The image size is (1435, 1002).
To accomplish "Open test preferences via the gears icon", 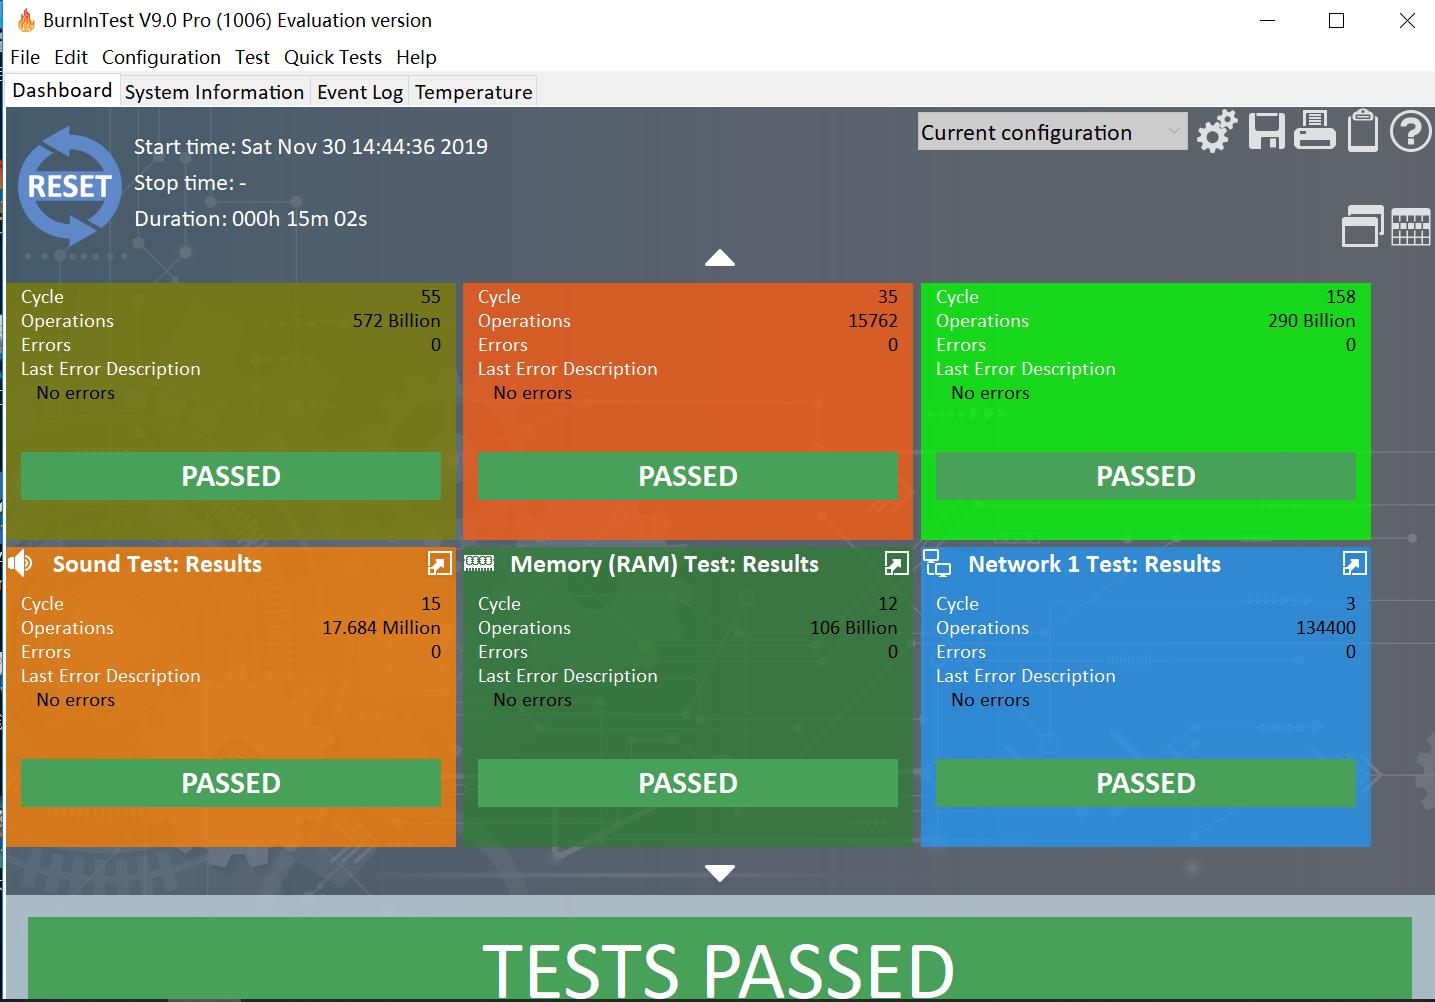I will 1217,132.
